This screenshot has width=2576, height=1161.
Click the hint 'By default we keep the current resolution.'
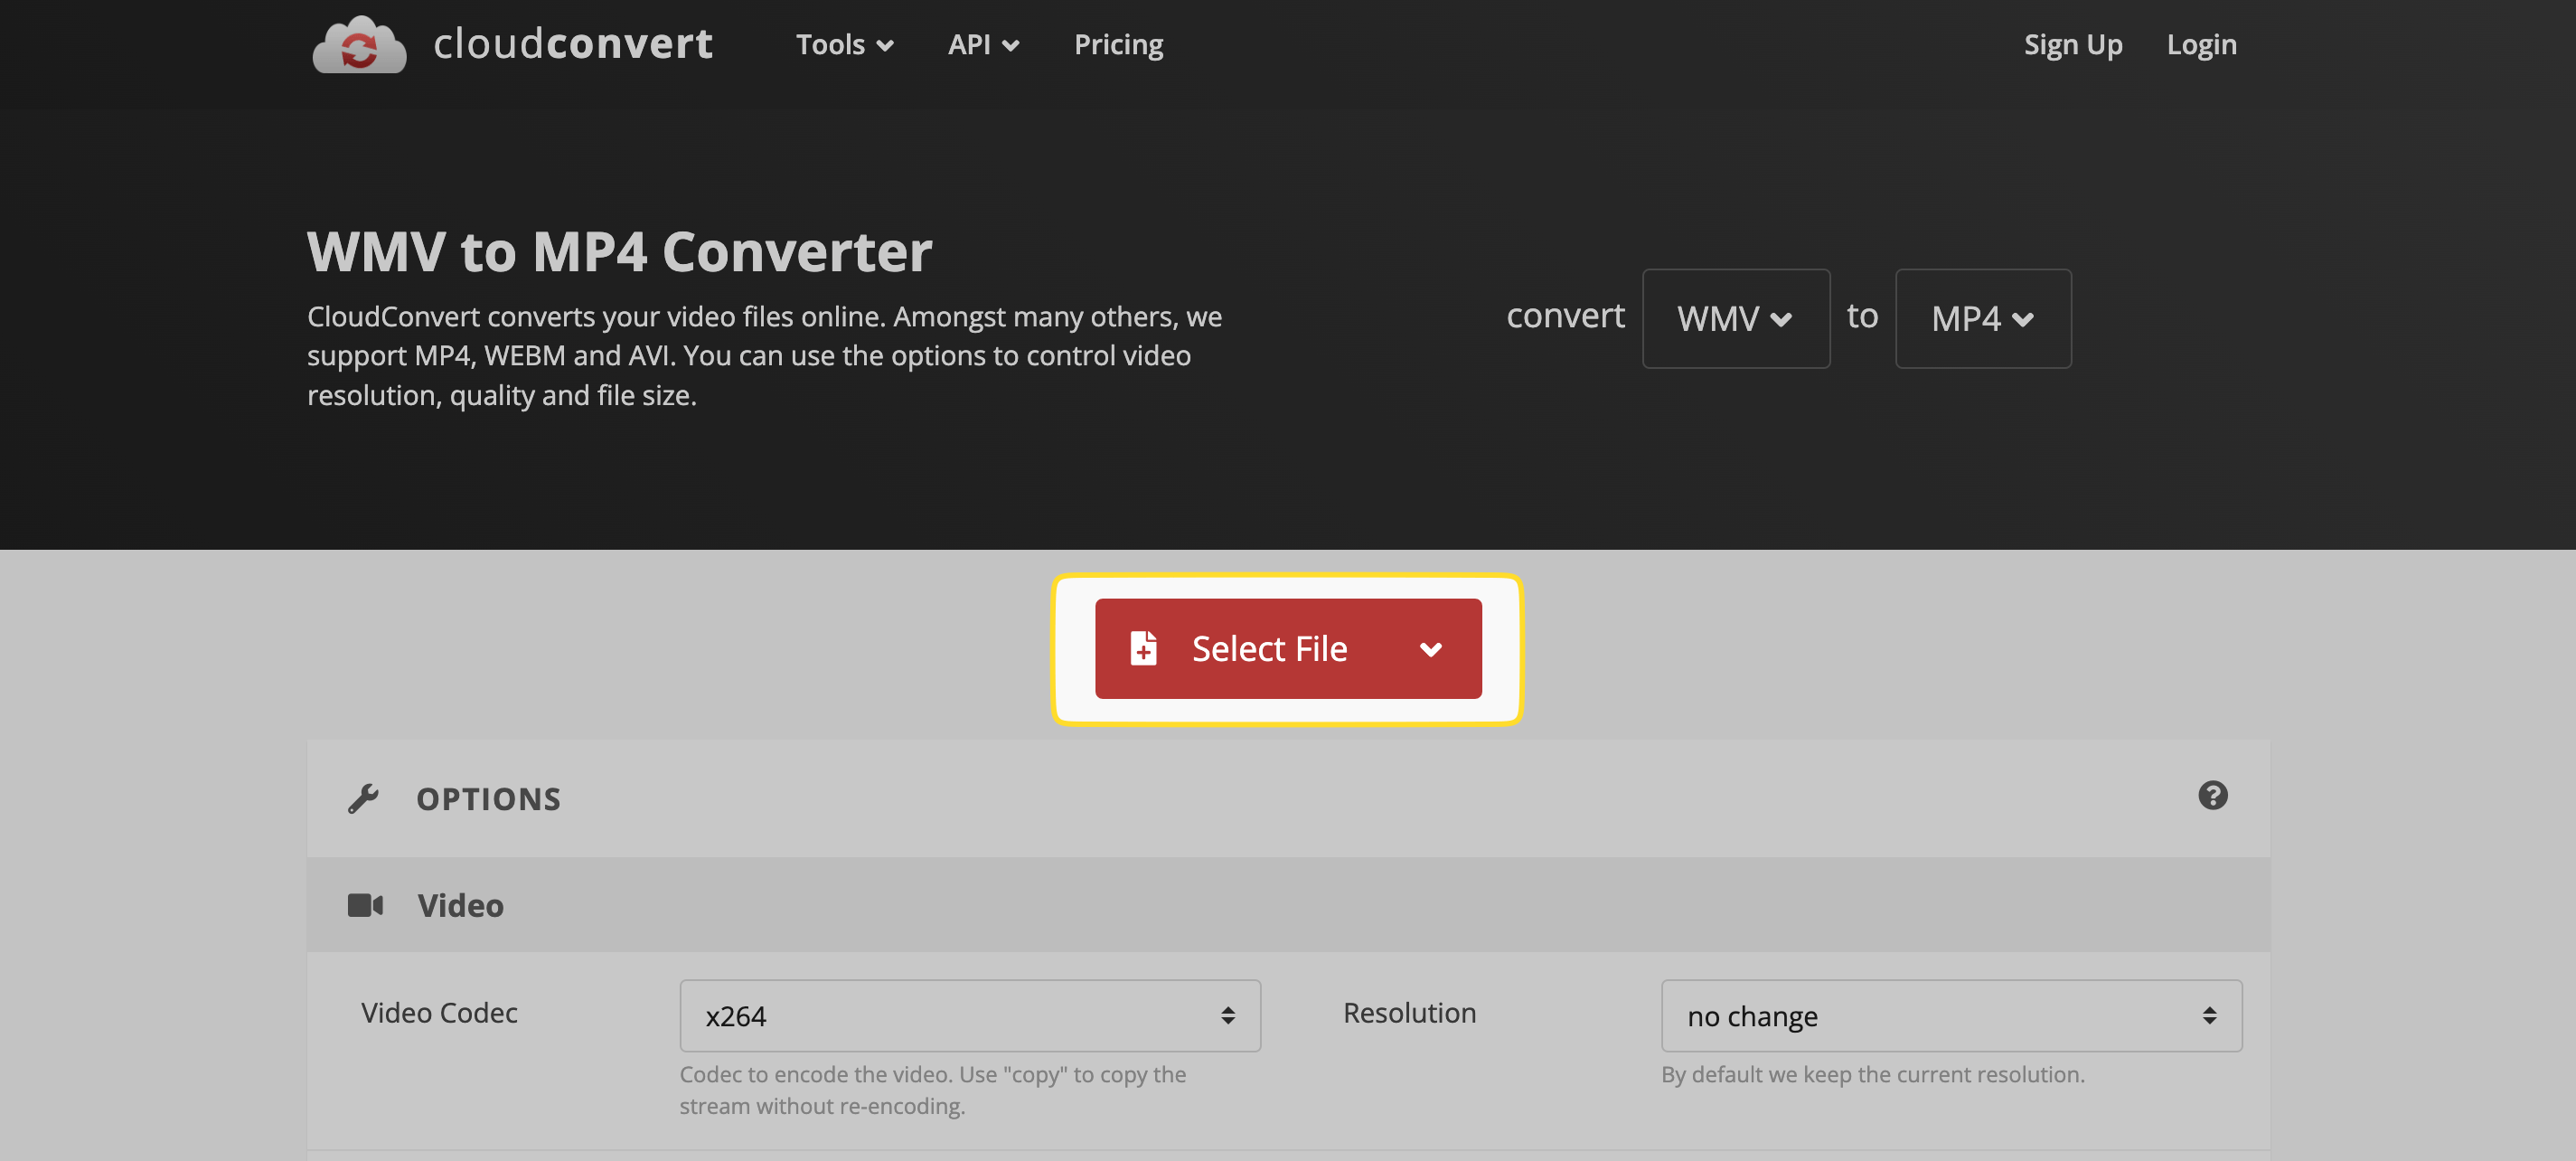coord(1872,1074)
